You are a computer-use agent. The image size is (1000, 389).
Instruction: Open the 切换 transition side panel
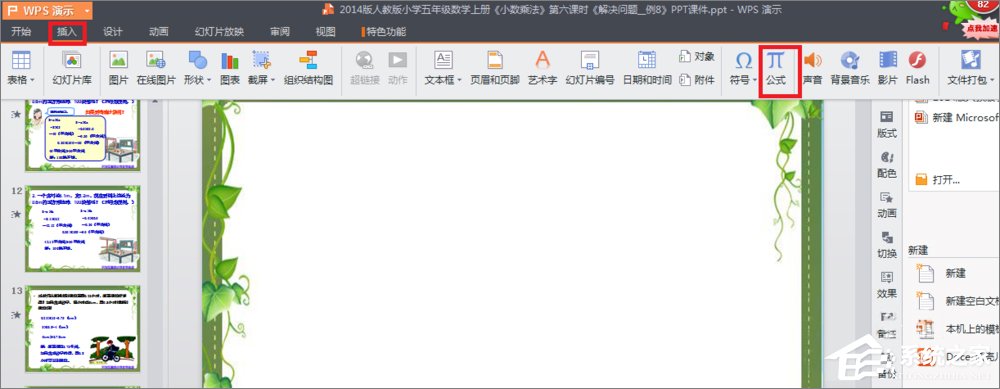[x=887, y=245]
